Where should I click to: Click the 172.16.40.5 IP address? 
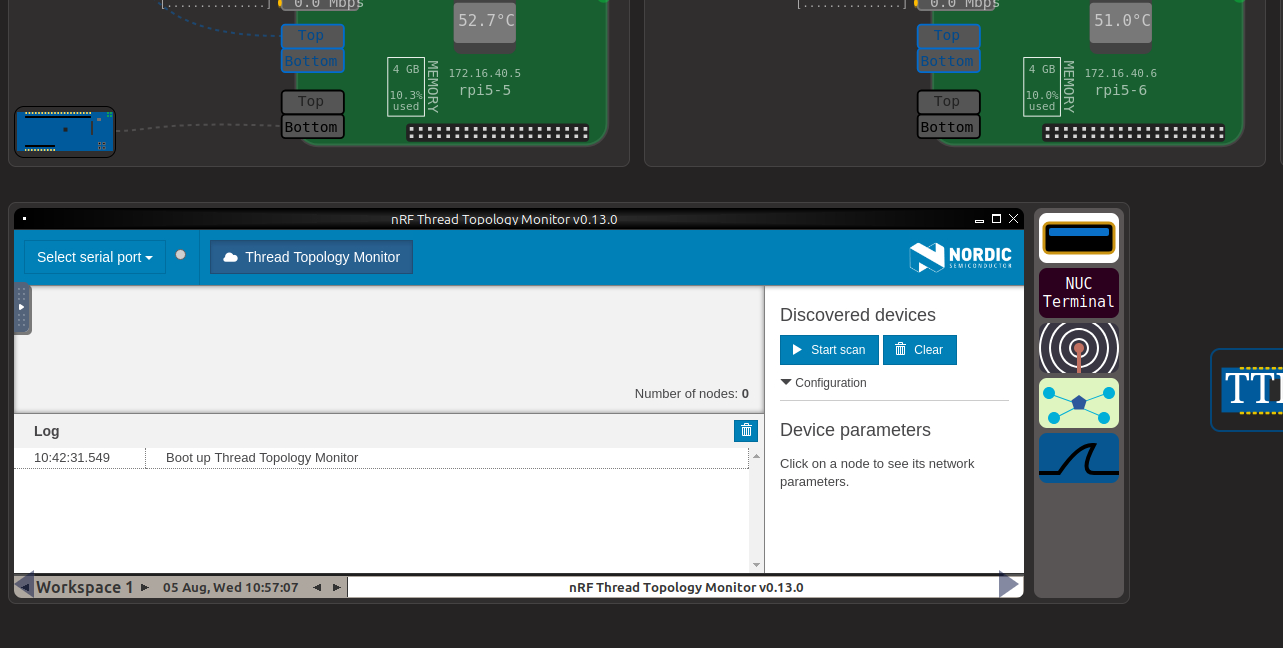pos(484,73)
